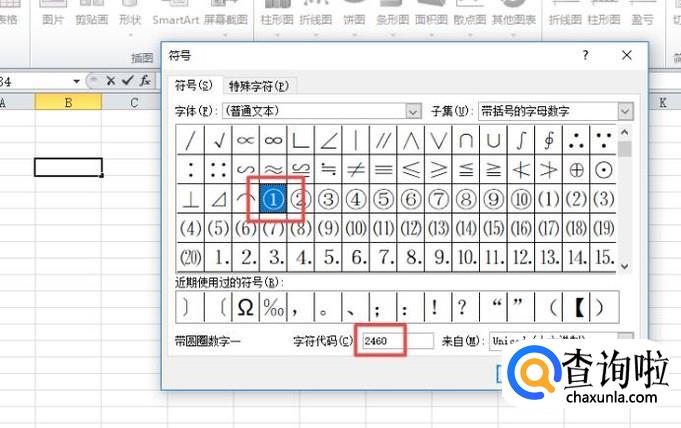Screen dimensions: 681x428
Task: Pick the infinity ∞ symbol
Action: point(273,140)
